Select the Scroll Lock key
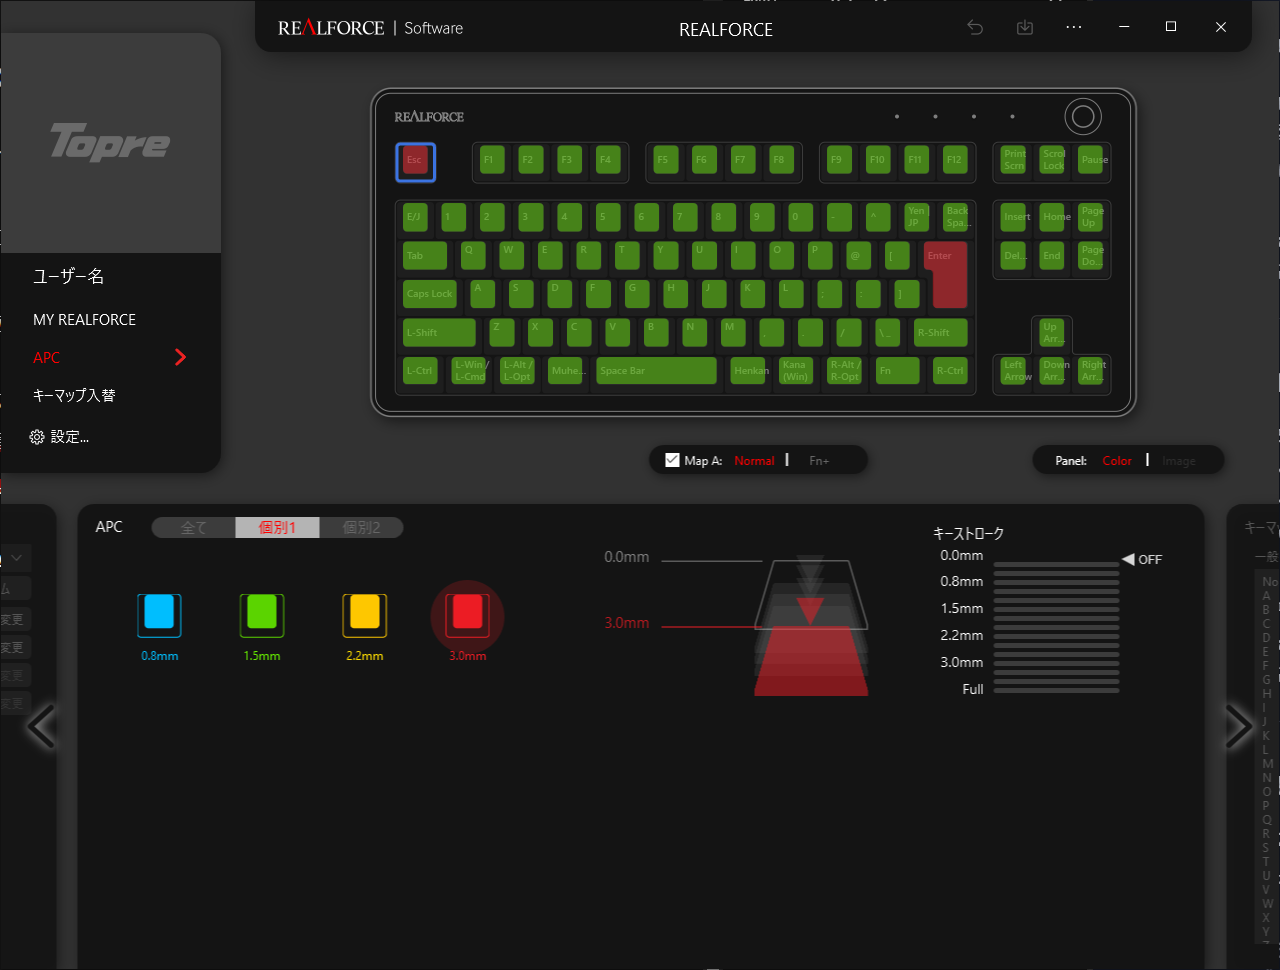 tap(1052, 160)
